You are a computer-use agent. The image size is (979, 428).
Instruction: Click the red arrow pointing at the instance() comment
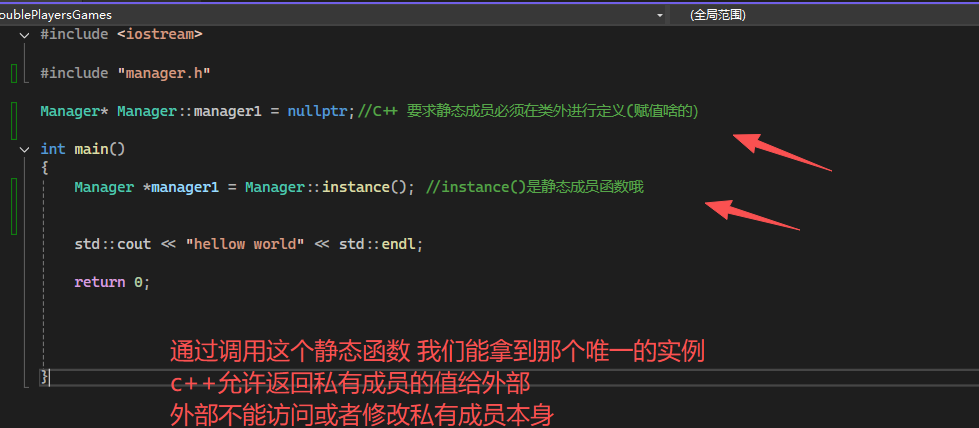pyautogui.click(x=752, y=215)
